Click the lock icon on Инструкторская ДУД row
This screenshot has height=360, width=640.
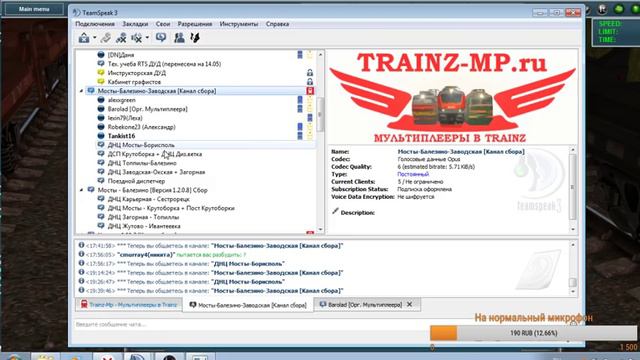(310, 73)
